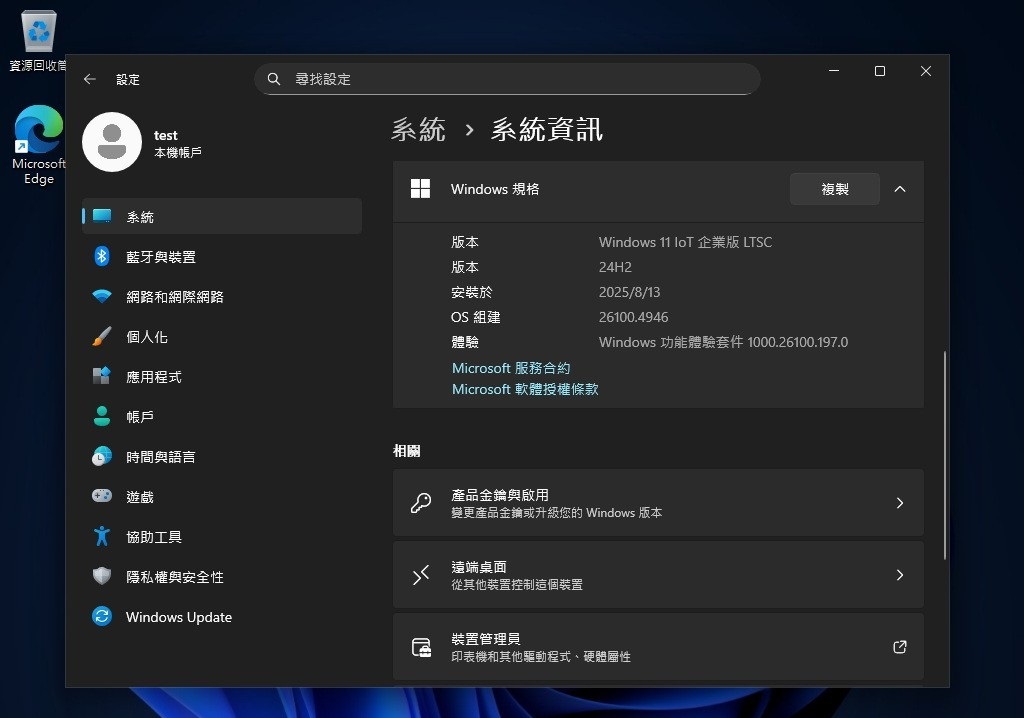Open the Microsoft 服務合約 link

pos(511,368)
